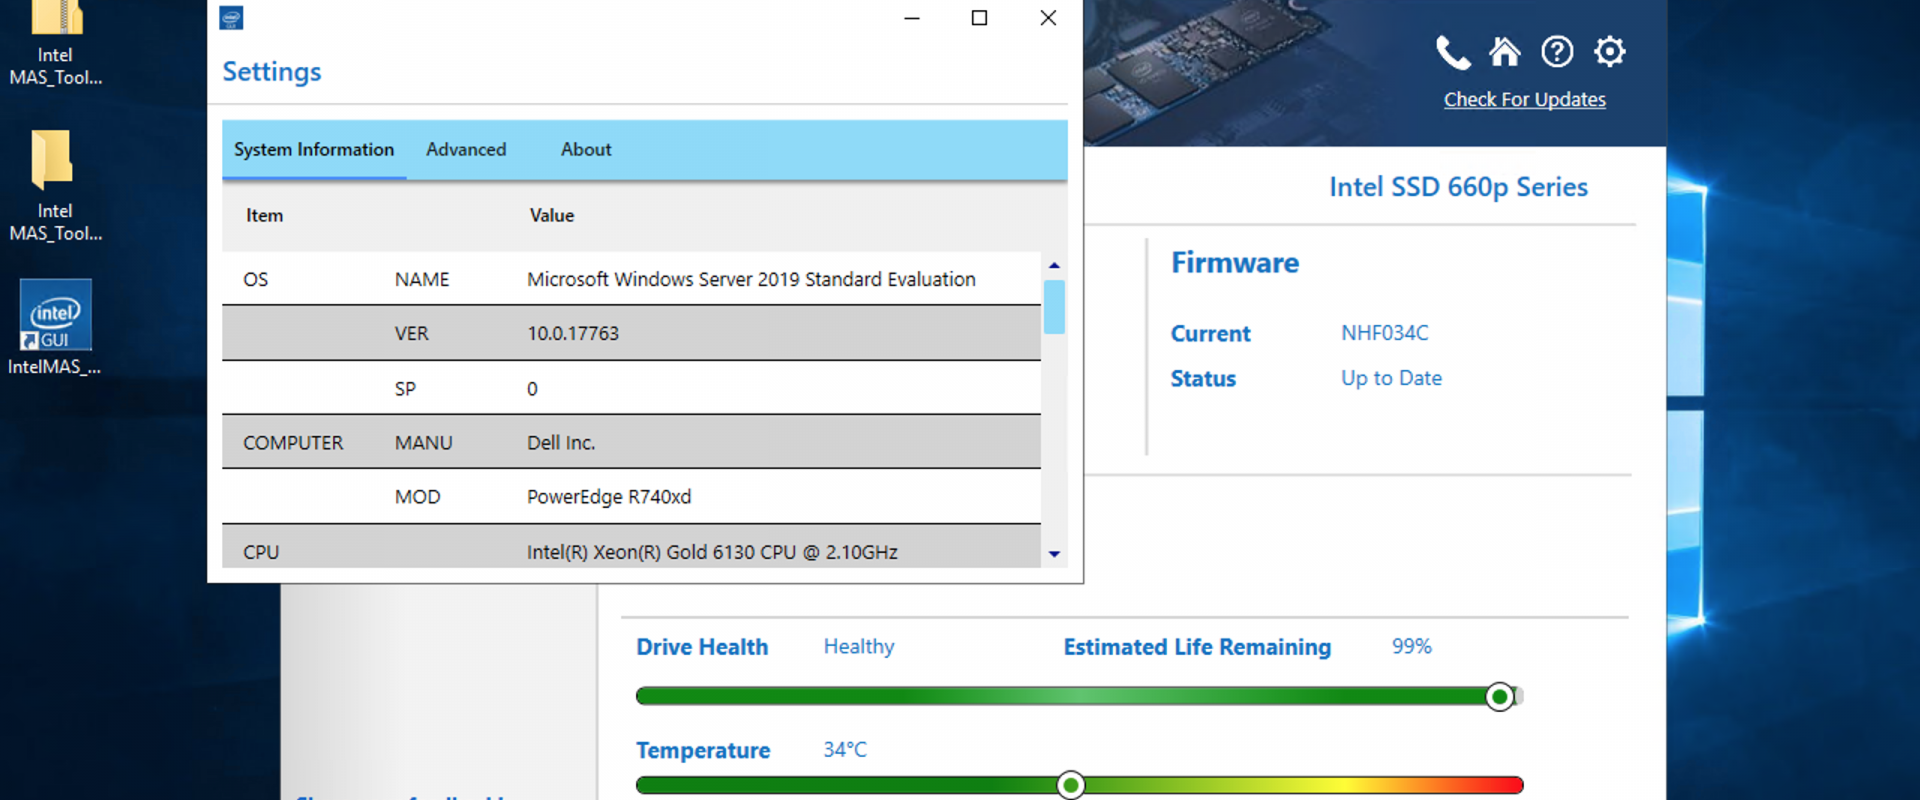Click the 99% life remaining value

(1412, 646)
